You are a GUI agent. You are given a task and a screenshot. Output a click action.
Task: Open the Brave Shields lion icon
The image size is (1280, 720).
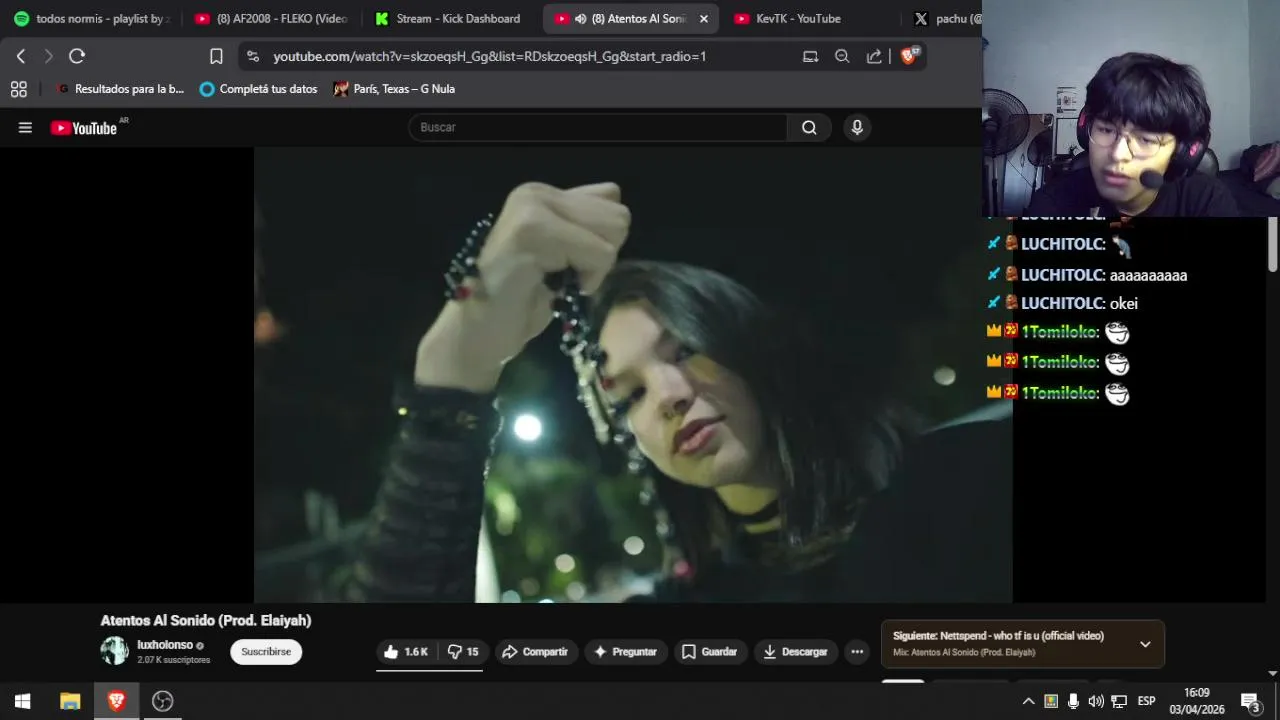tap(909, 56)
